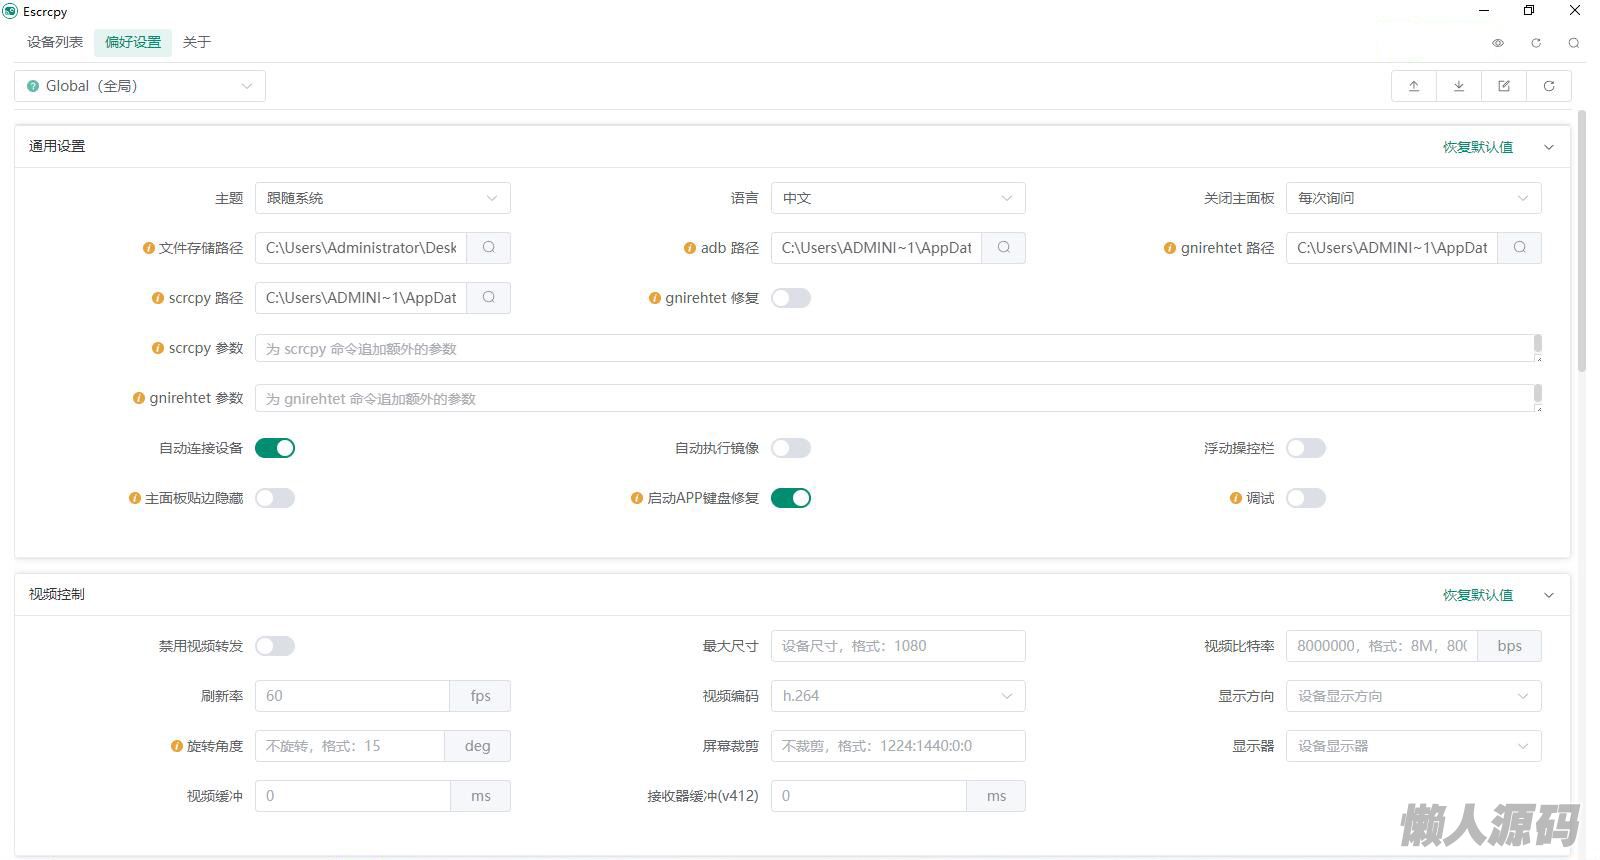This screenshot has width=1600, height=860.
Task: Turn off 启动APP键盘修复 toggle
Action: pos(790,498)
